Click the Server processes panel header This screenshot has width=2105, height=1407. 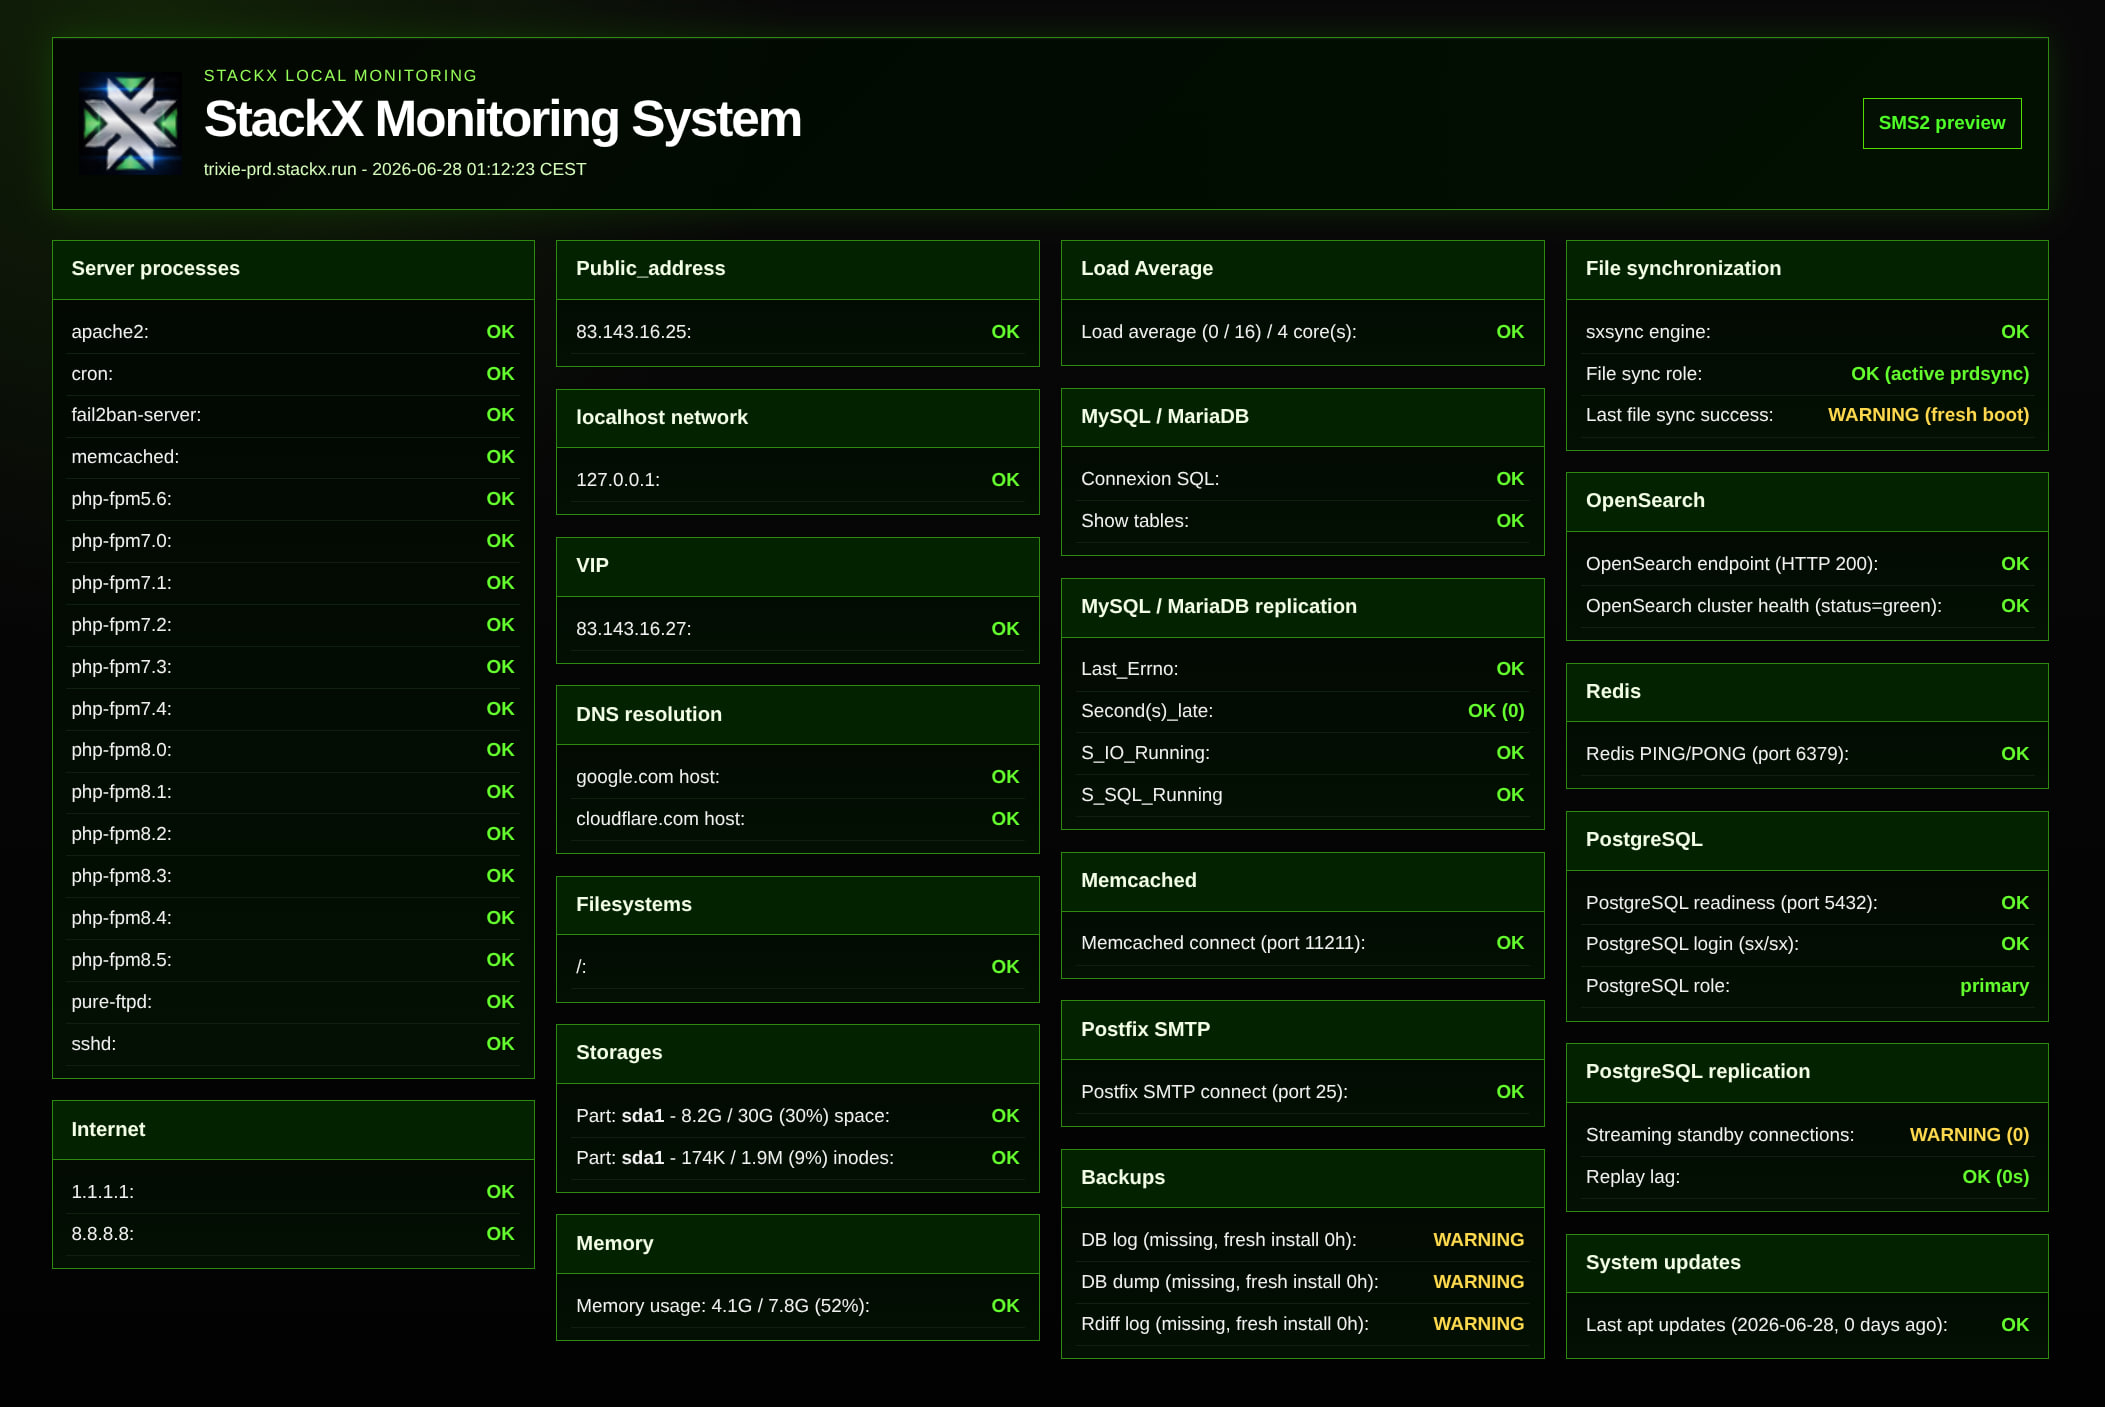point(293,269)
